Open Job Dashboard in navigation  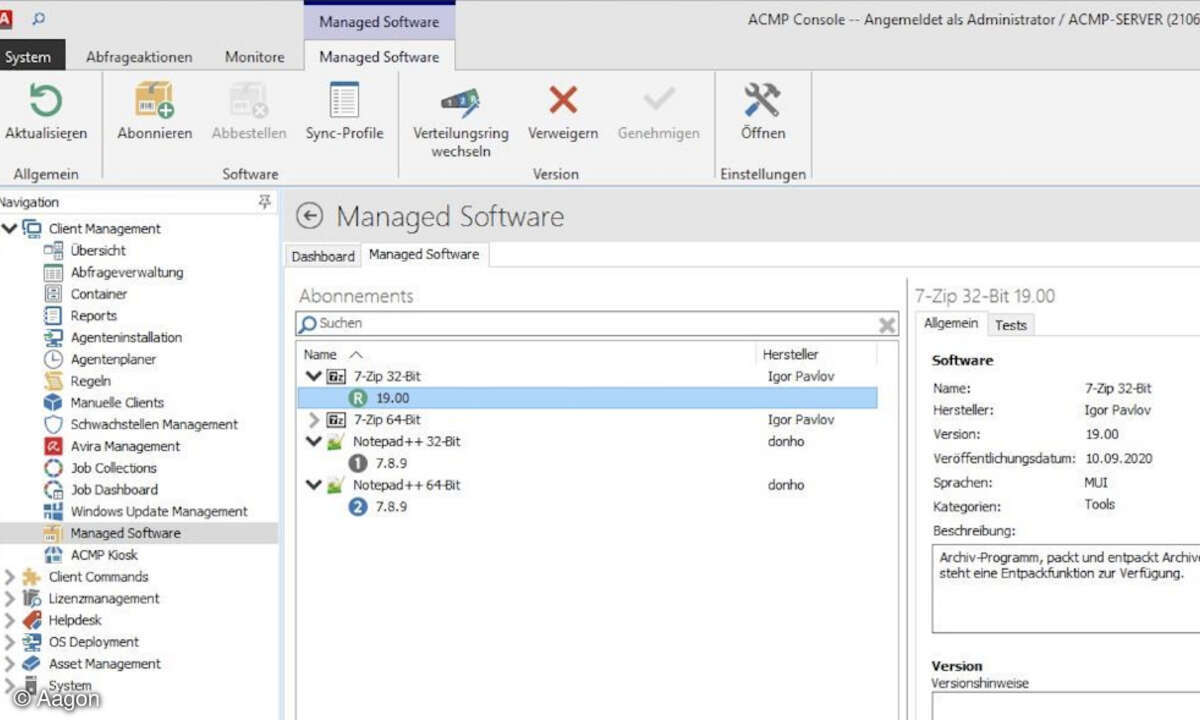coord(114,489)
